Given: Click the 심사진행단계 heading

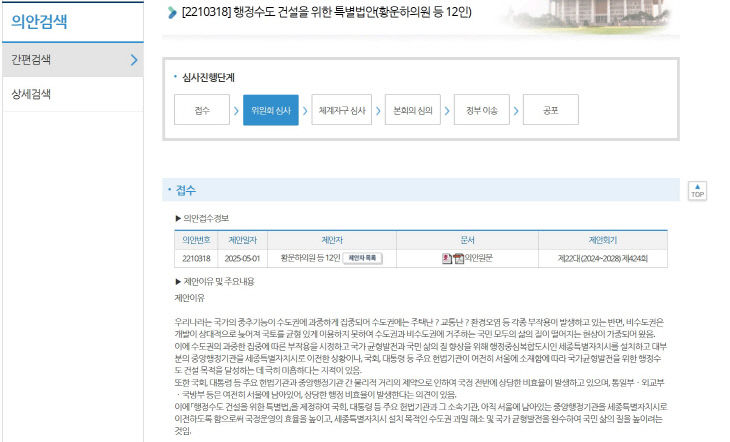Looking at the screenshot, I should (x=208, y=78).
